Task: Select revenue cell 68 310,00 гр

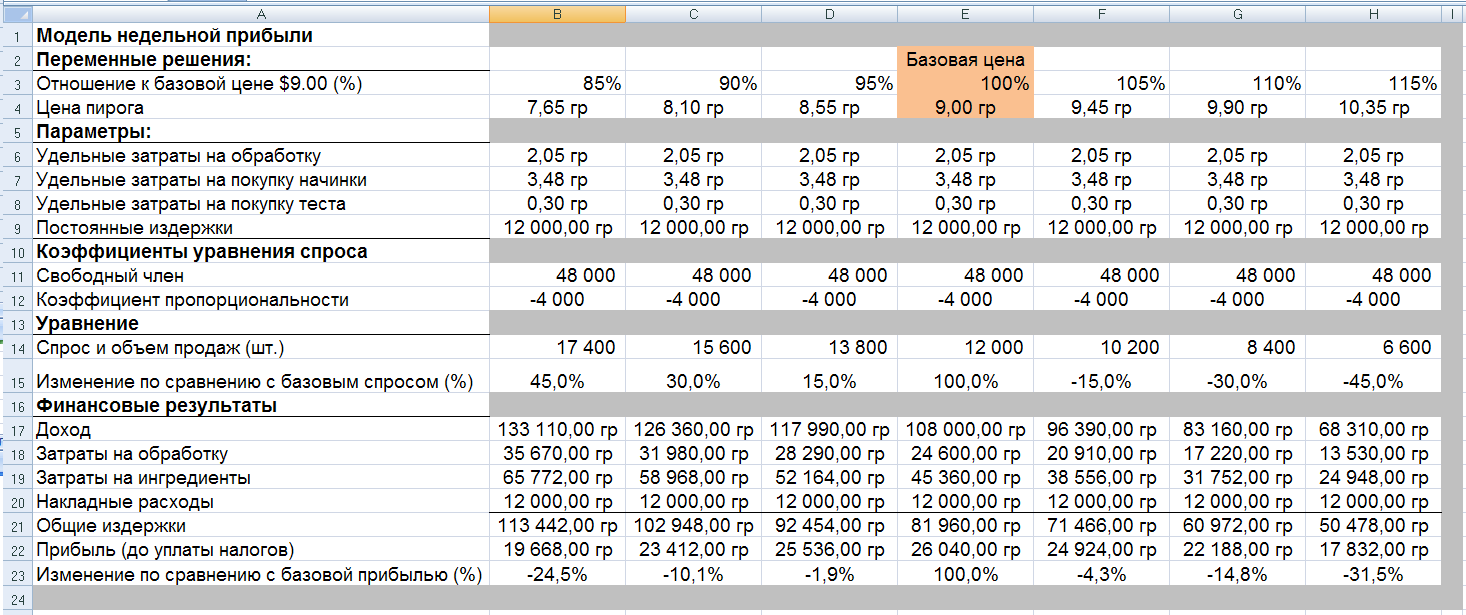Action: point(1373,430)
